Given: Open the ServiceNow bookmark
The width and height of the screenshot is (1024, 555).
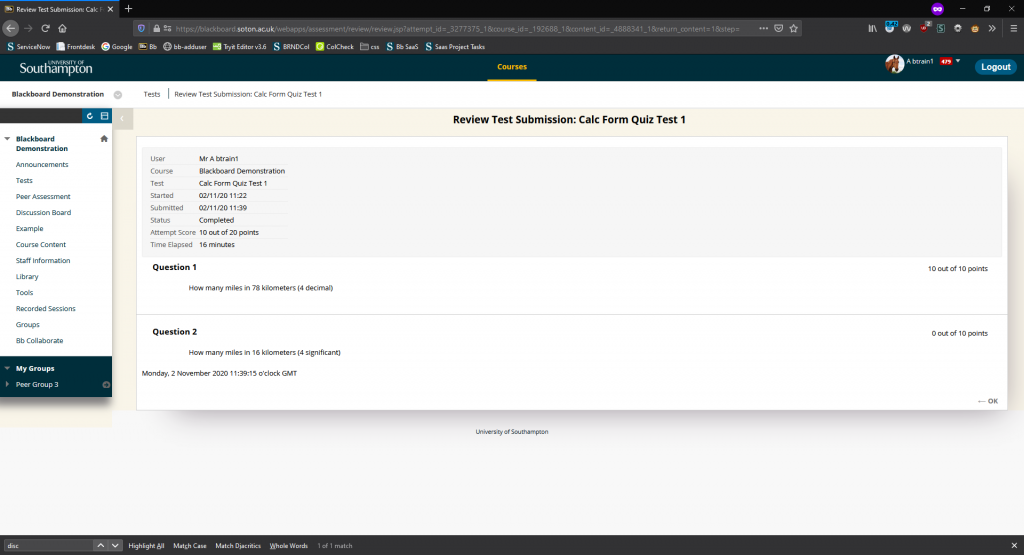Looking at the screenshot, I should point(28,46).
